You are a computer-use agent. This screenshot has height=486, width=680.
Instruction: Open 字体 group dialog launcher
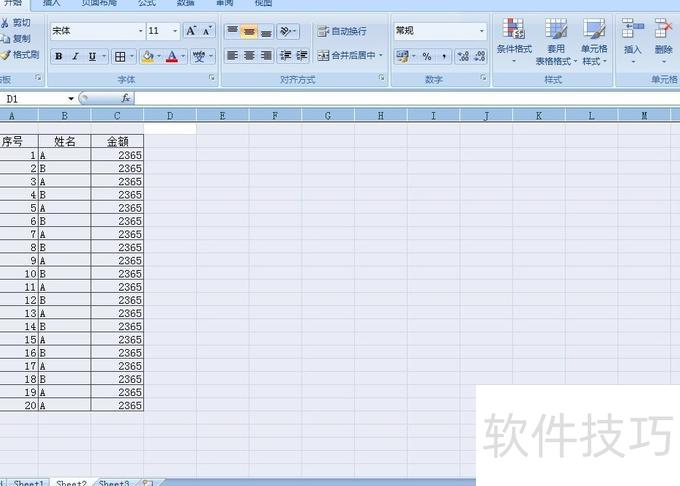point(212,78)
